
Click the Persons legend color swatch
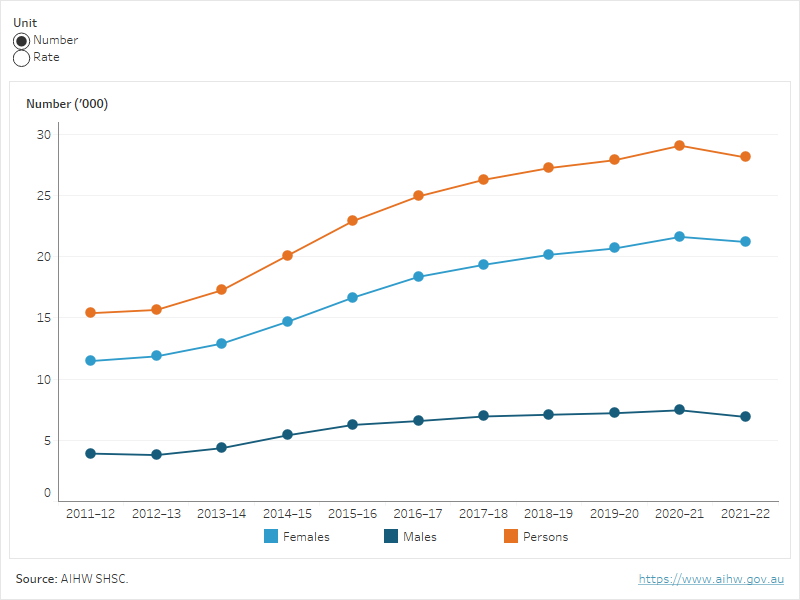(510, 537)
